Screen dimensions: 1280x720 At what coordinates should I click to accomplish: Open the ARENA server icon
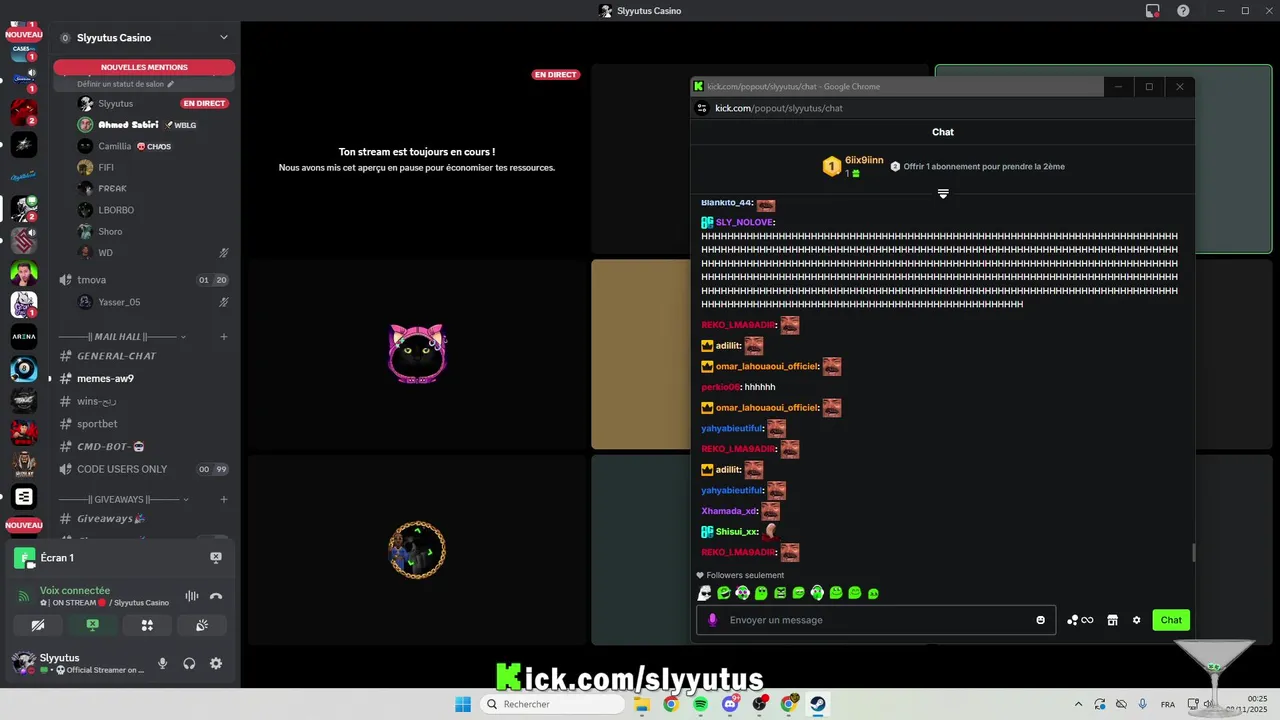point(24,337)
